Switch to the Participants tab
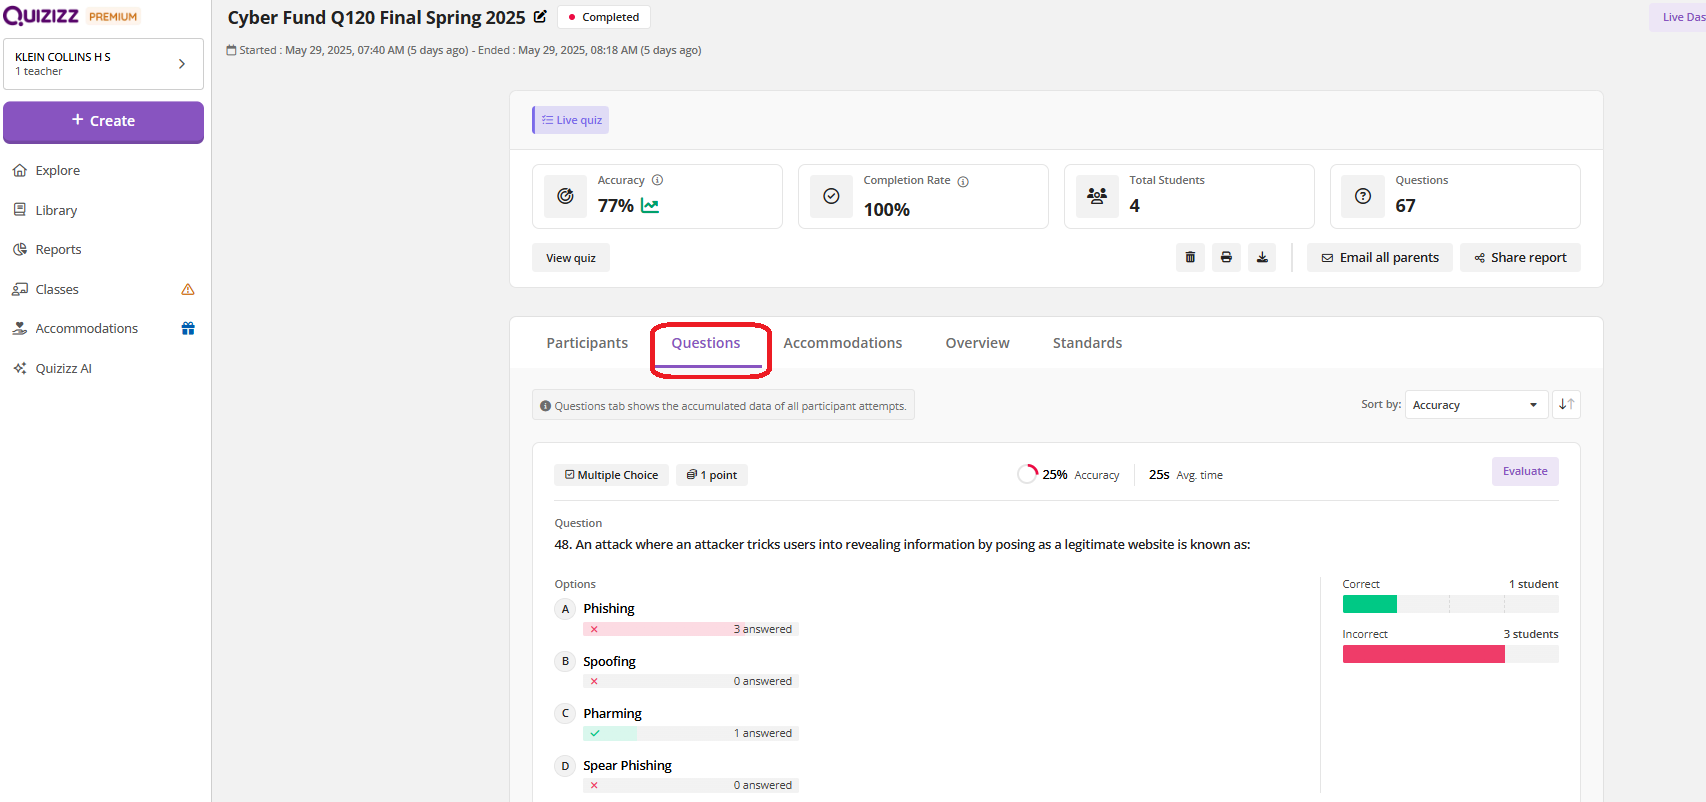 point(587,343)
